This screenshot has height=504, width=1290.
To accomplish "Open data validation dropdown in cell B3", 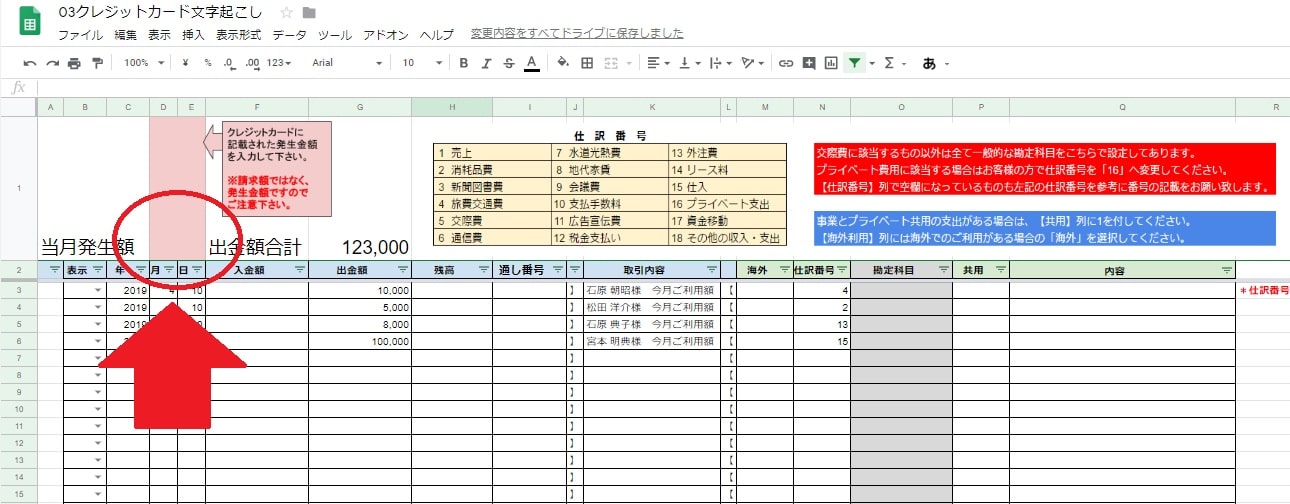I will pos(98,290).
